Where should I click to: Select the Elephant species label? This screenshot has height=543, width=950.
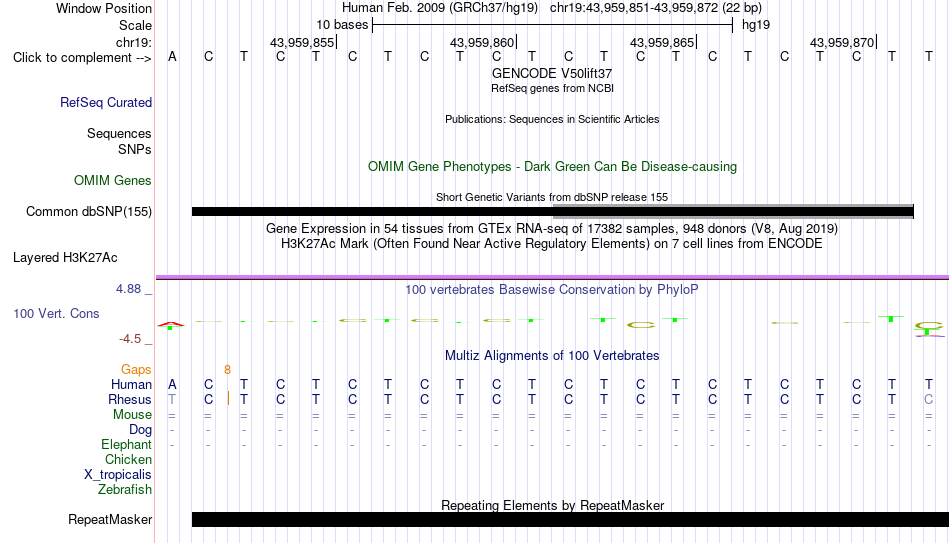(x=127, y=444)
